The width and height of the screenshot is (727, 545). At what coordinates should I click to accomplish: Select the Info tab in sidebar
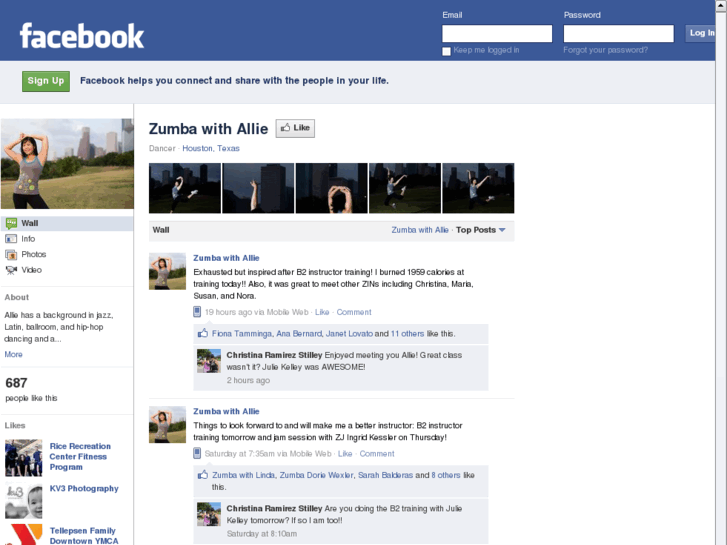coord(67,239)
